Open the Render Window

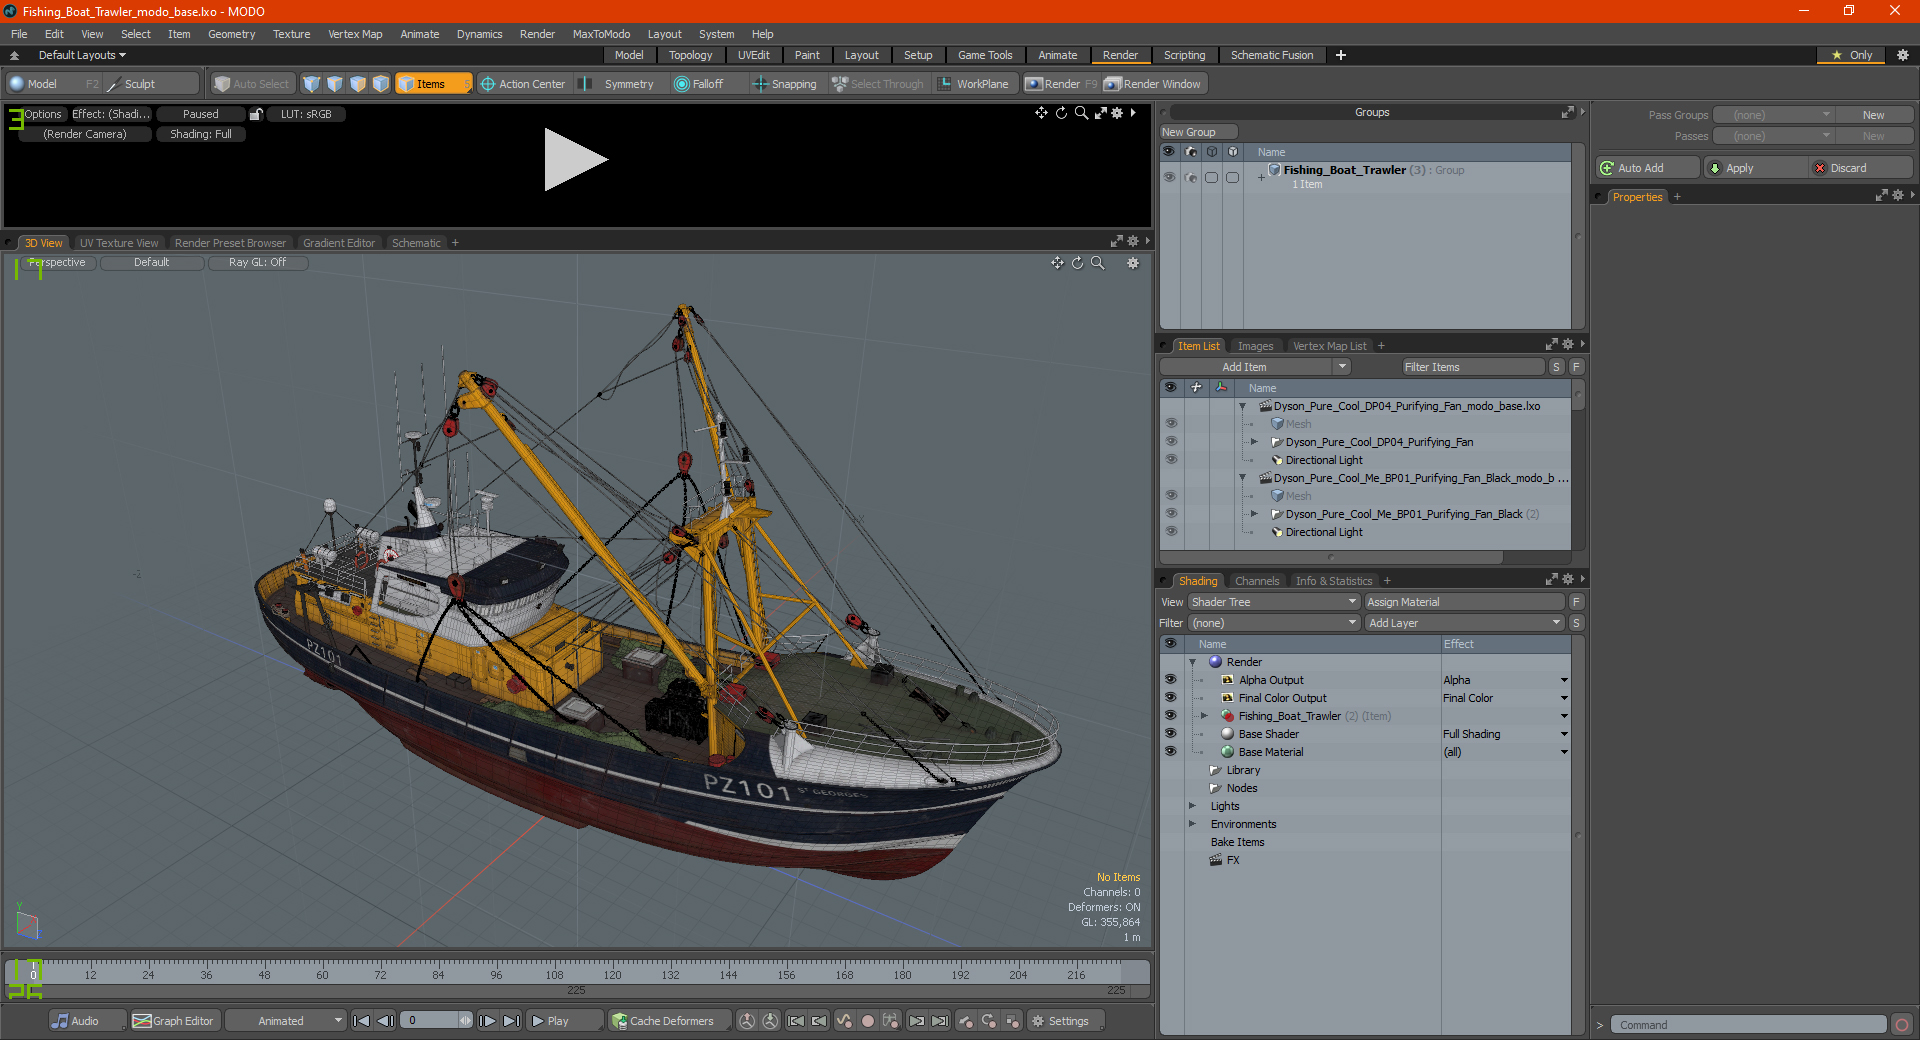click(x=1153, y=84)
